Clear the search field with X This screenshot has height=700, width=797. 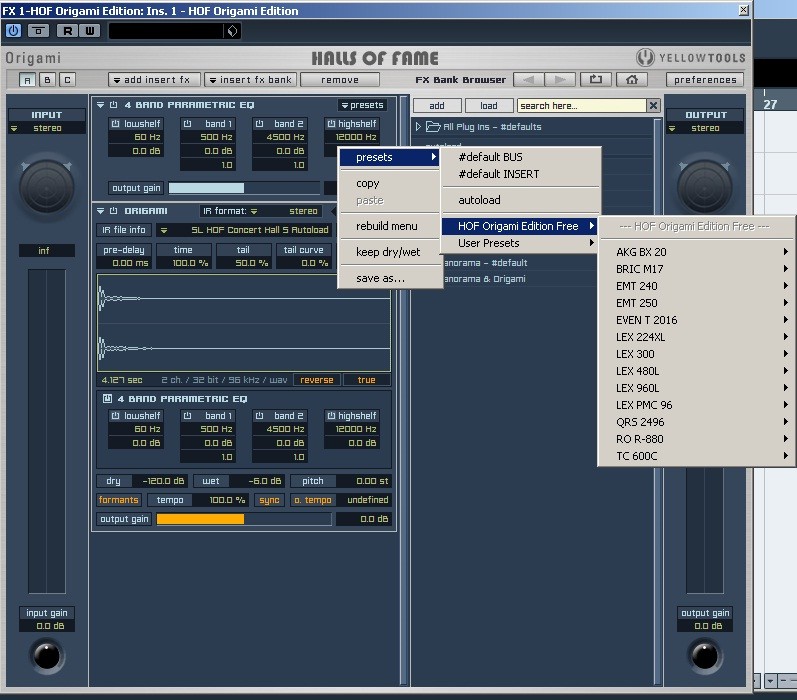coord(654,106)
